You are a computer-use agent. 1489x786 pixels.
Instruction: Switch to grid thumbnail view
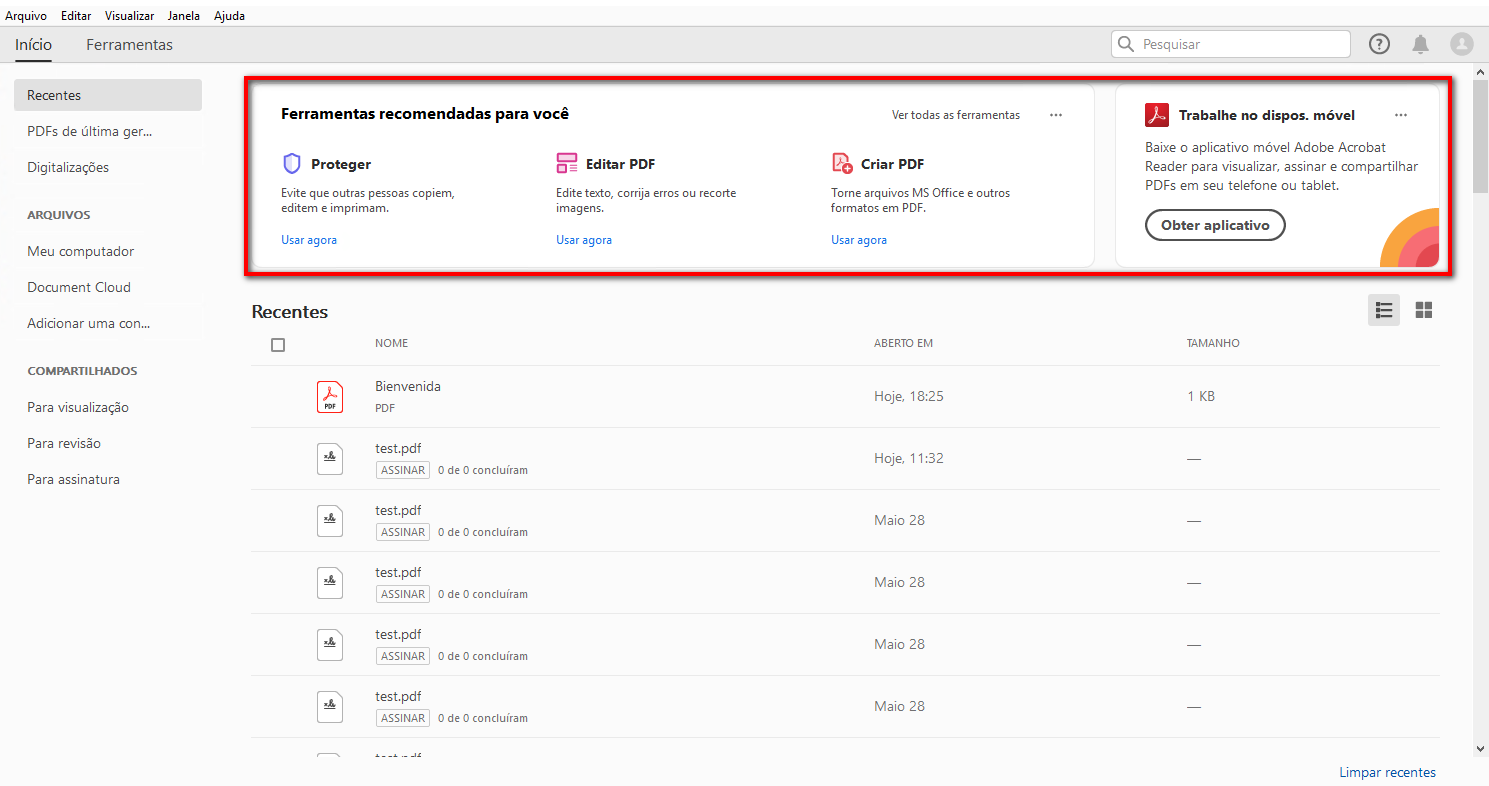tap(1424, 311)
